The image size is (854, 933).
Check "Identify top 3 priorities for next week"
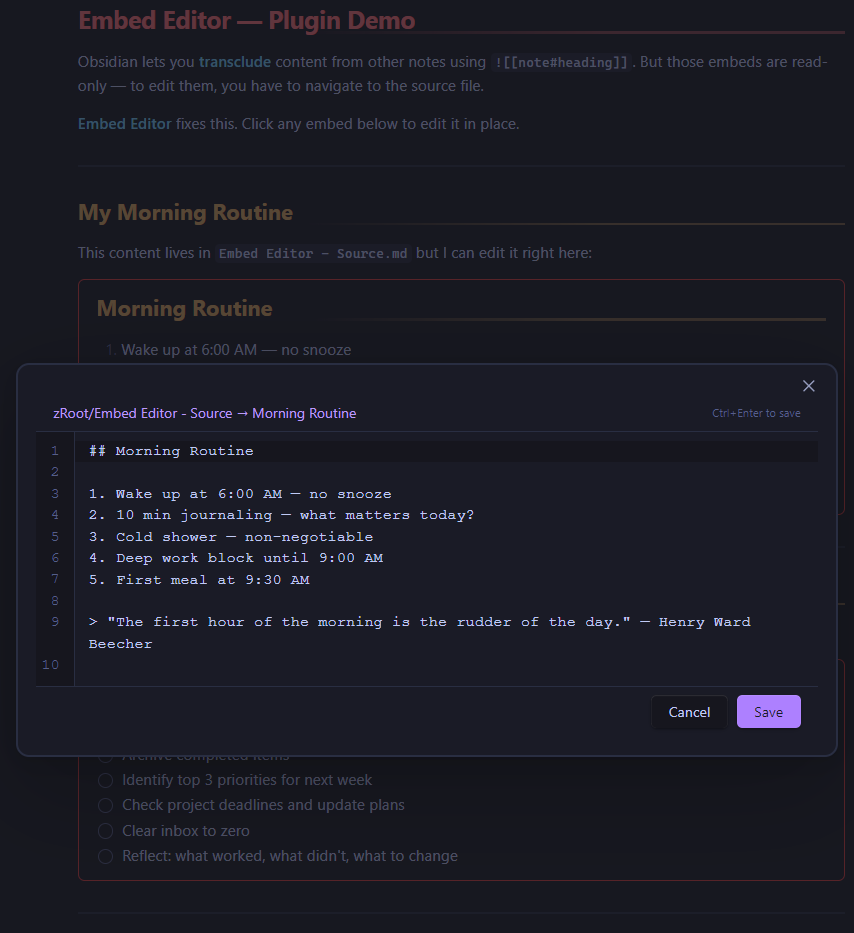coord(105,779)
